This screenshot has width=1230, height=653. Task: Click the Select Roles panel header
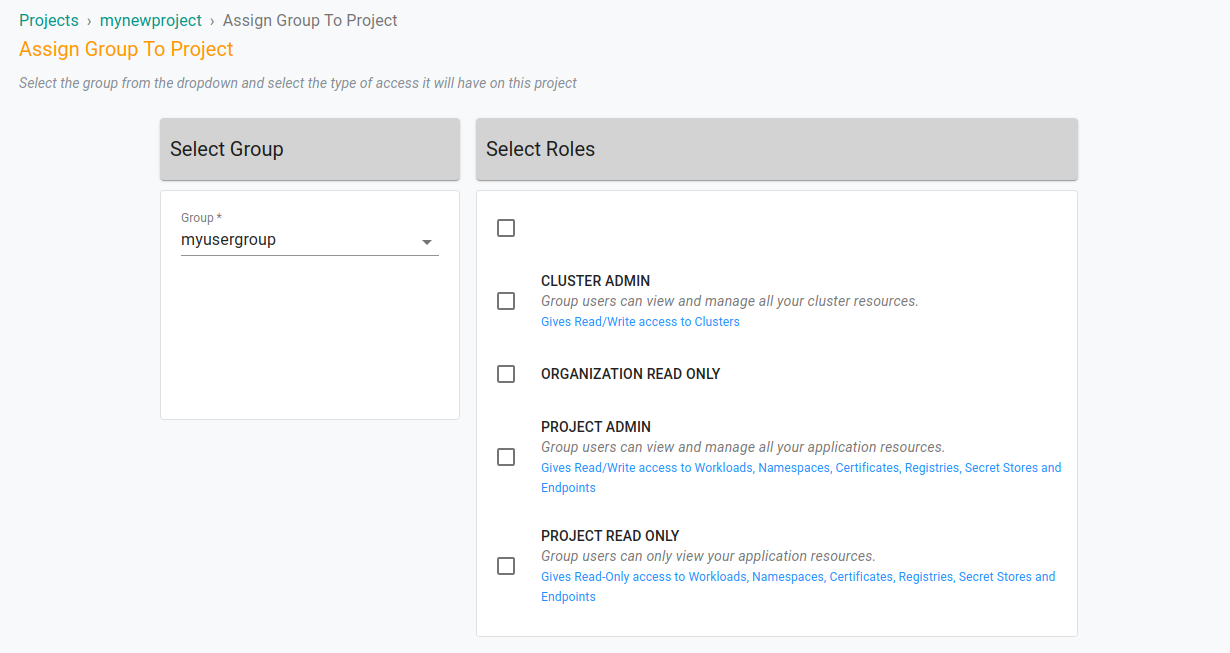coord(777,149)
